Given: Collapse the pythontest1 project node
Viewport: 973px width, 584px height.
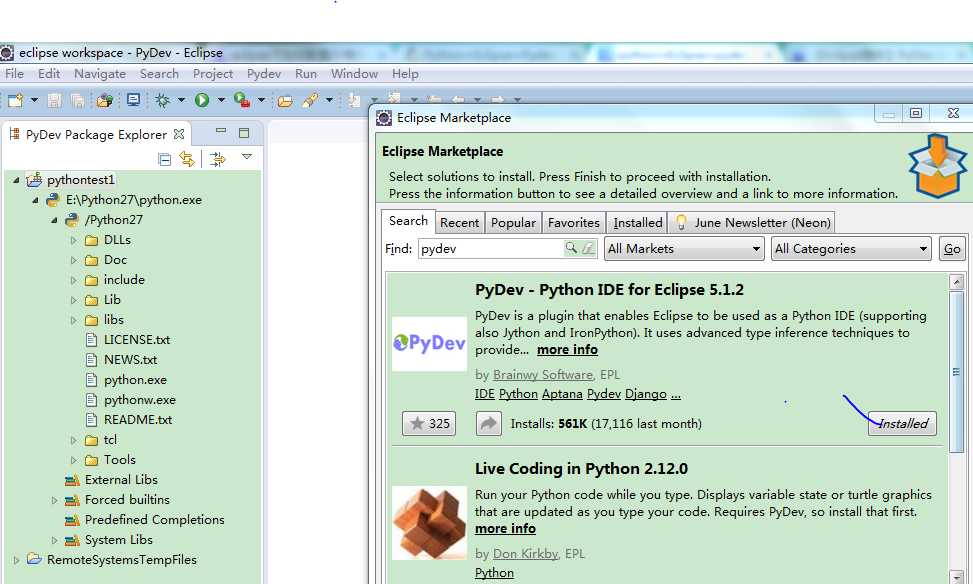Looking at the screenshot, I should [17, 180].
